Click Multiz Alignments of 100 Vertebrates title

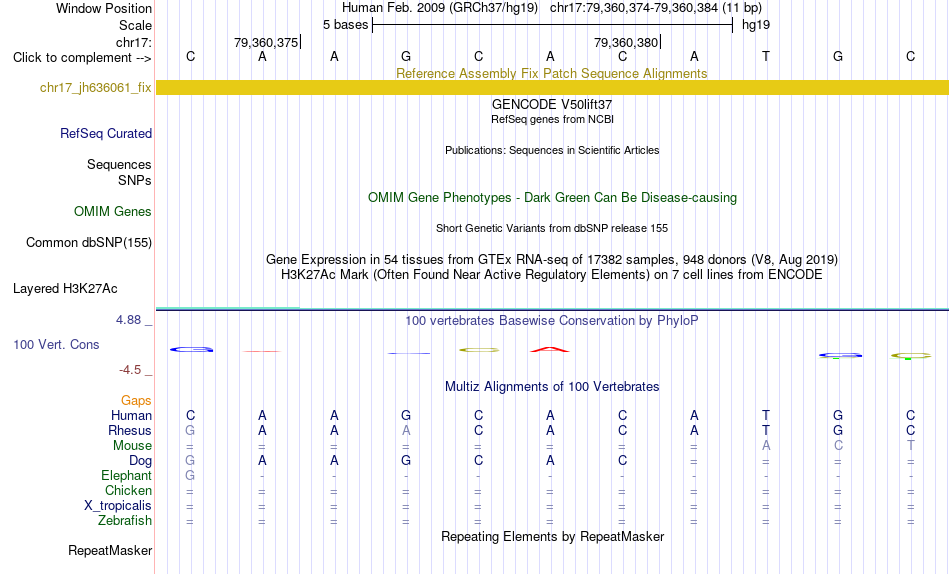pyautogui.click(x=552, y=387)
